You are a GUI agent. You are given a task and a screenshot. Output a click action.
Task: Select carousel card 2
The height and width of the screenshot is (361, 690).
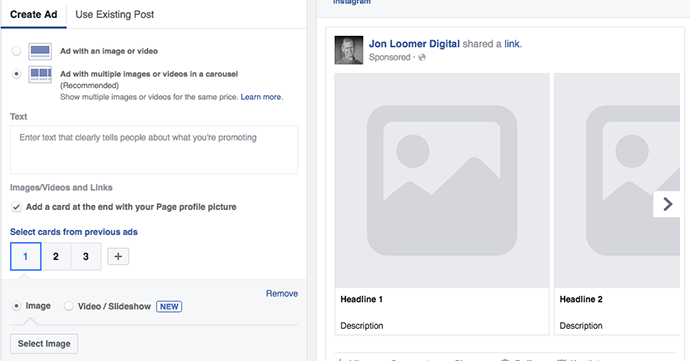click(56, 256)
